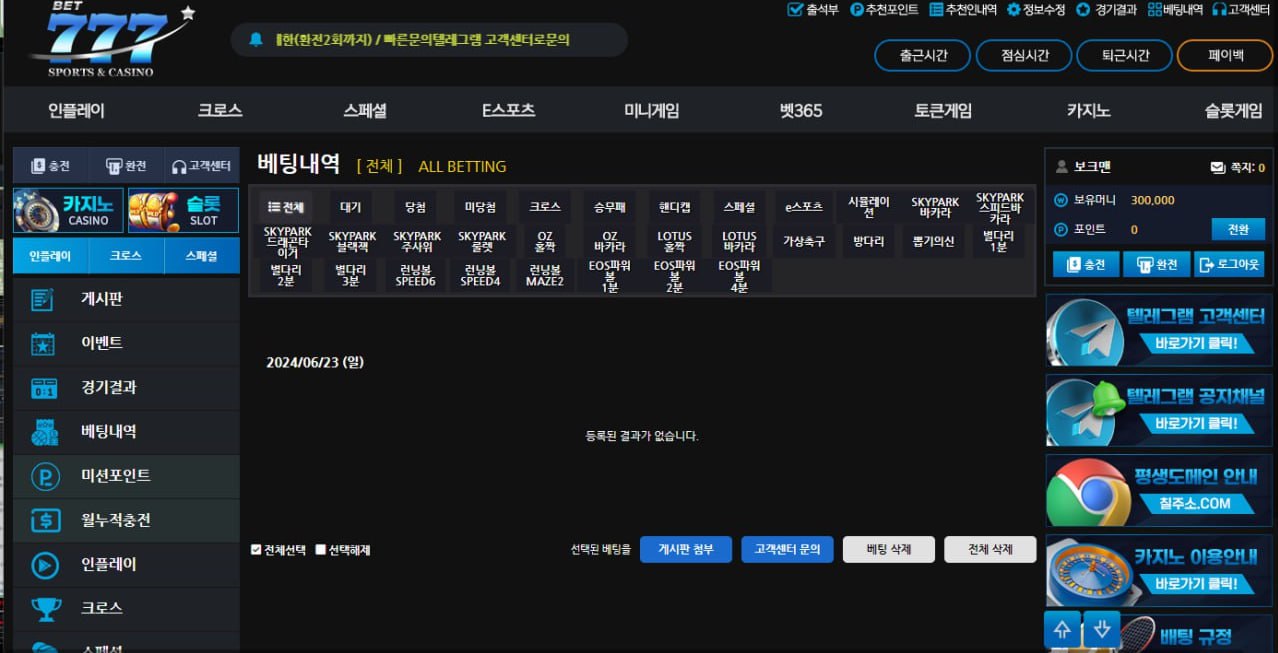Click the notification bell icon
Image resolution: width=1278 pixels, height=653 pixels.
tap(256, 40)
